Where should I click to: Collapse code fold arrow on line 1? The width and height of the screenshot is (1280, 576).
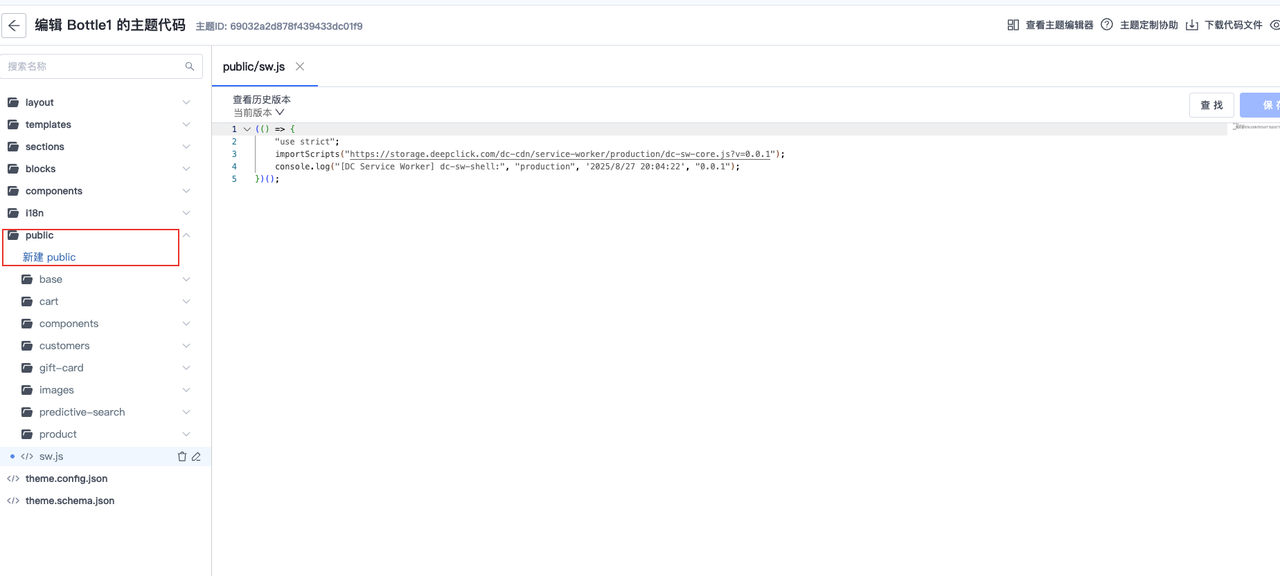247,129
